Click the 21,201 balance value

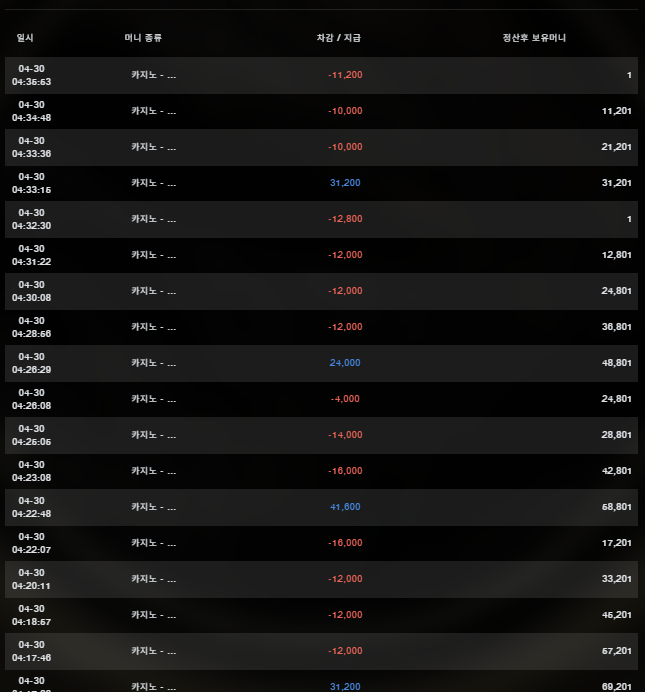coord(616,147)
